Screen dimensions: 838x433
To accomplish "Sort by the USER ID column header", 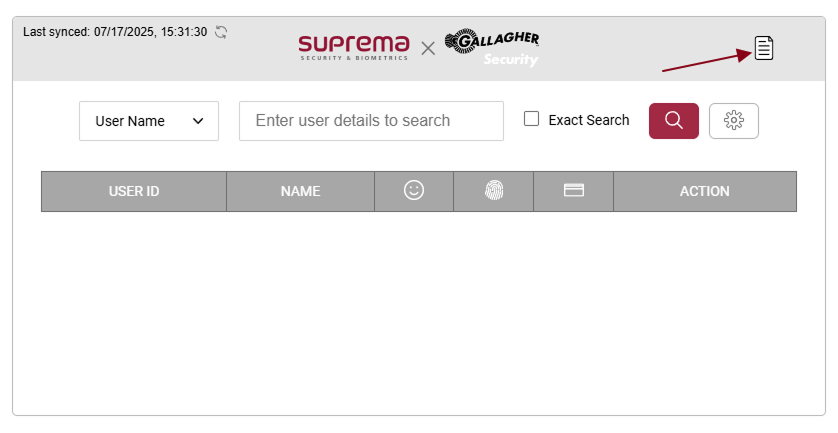I will point(134,191).
